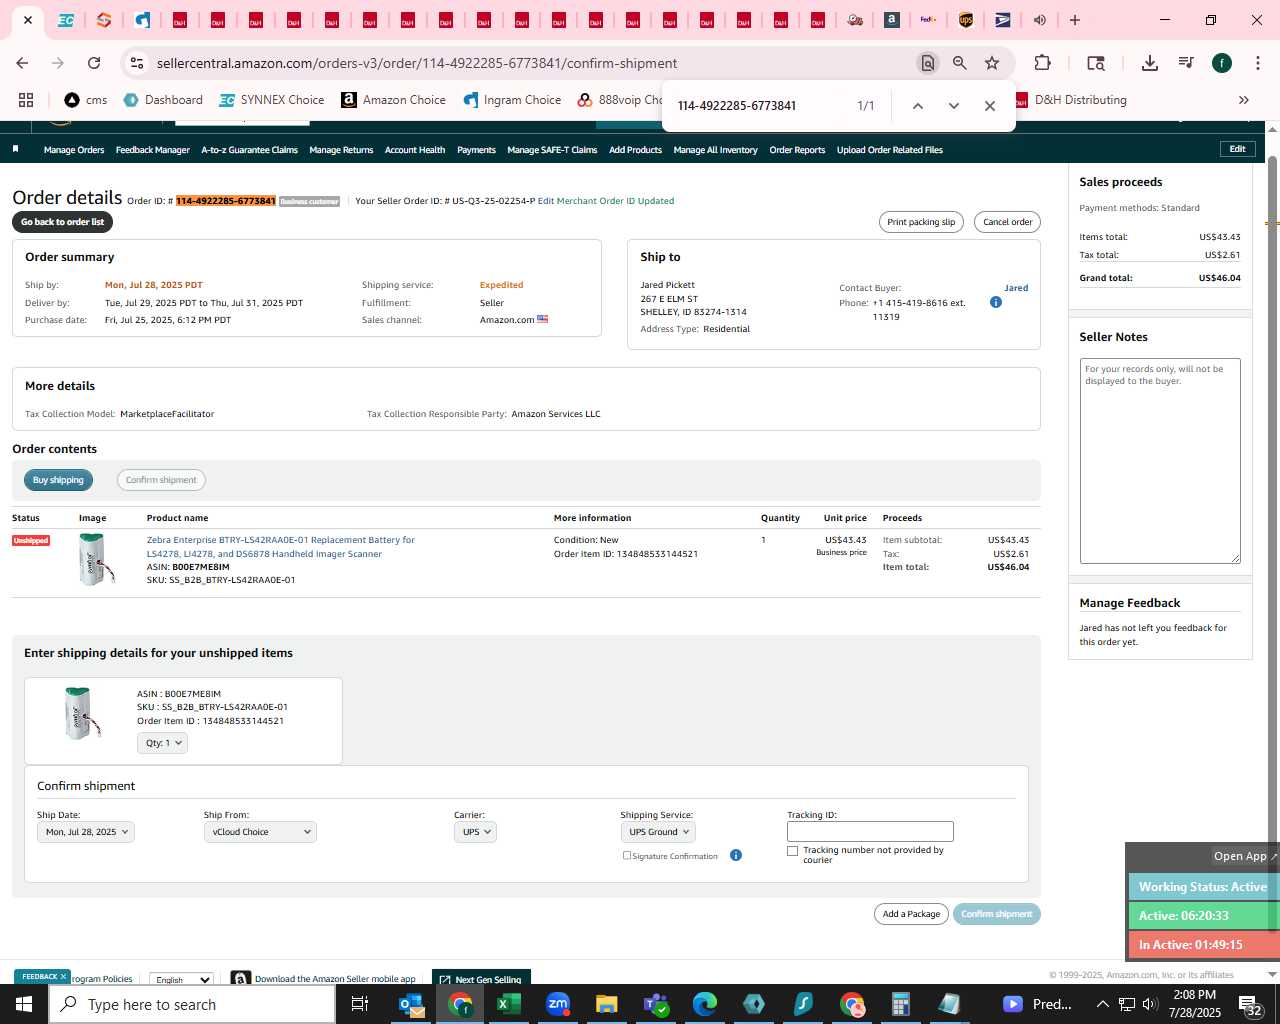The width and height of the screenshot is (1280, 1024).
Task: Open Account Health menu item
Action: [415, 150]
